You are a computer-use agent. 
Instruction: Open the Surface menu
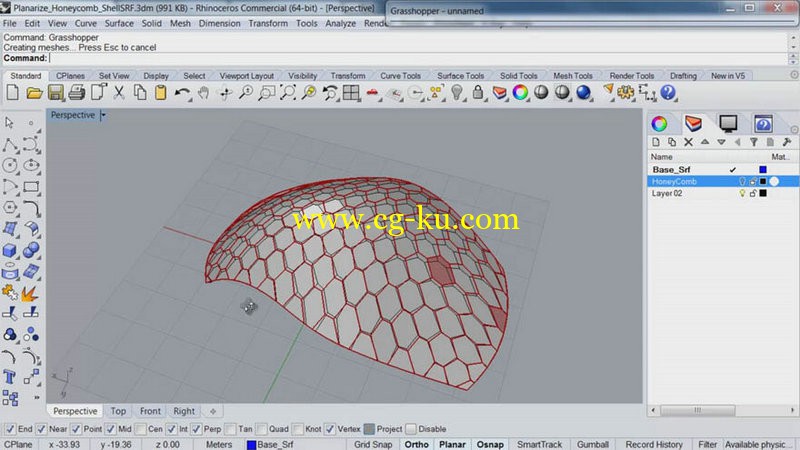pos(119,23)
